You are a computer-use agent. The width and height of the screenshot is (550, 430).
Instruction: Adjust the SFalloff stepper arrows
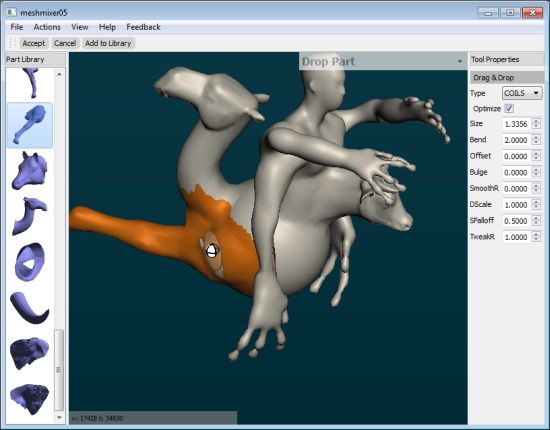tap(536, 221)
